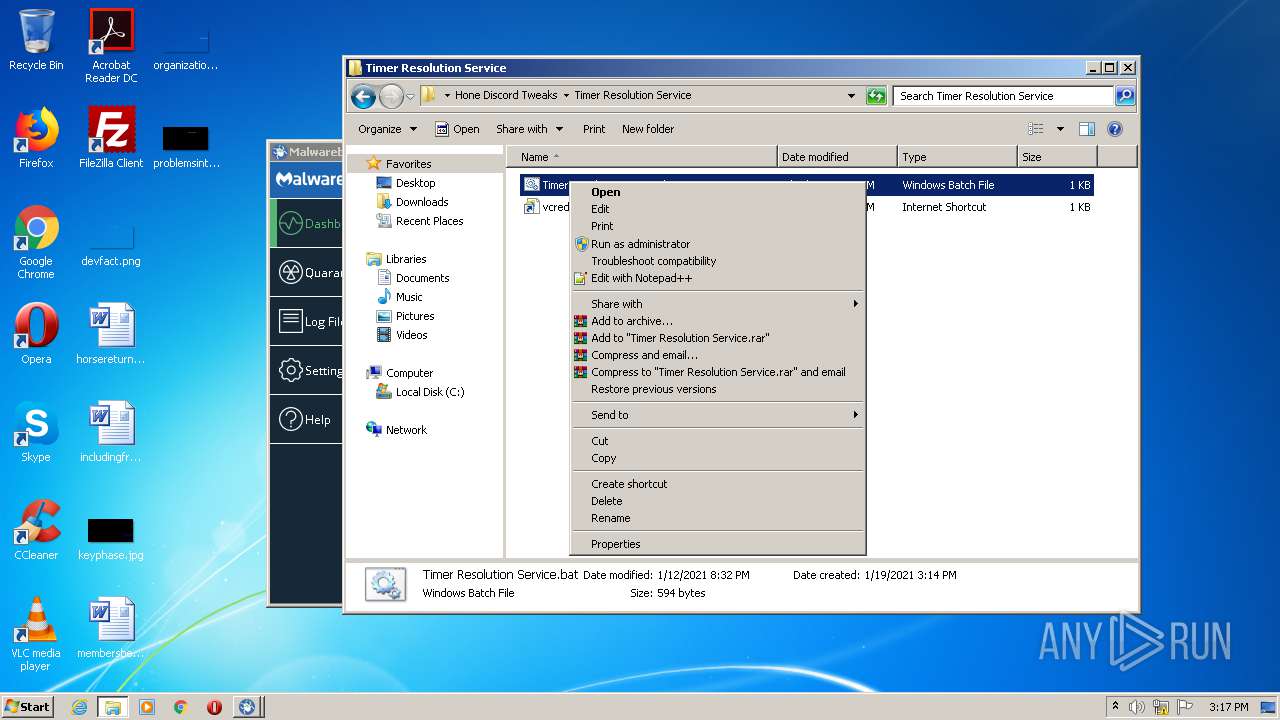Select keyphase.jpg desktop file
Screen dimensions: 1280x720
pos(111,540)
